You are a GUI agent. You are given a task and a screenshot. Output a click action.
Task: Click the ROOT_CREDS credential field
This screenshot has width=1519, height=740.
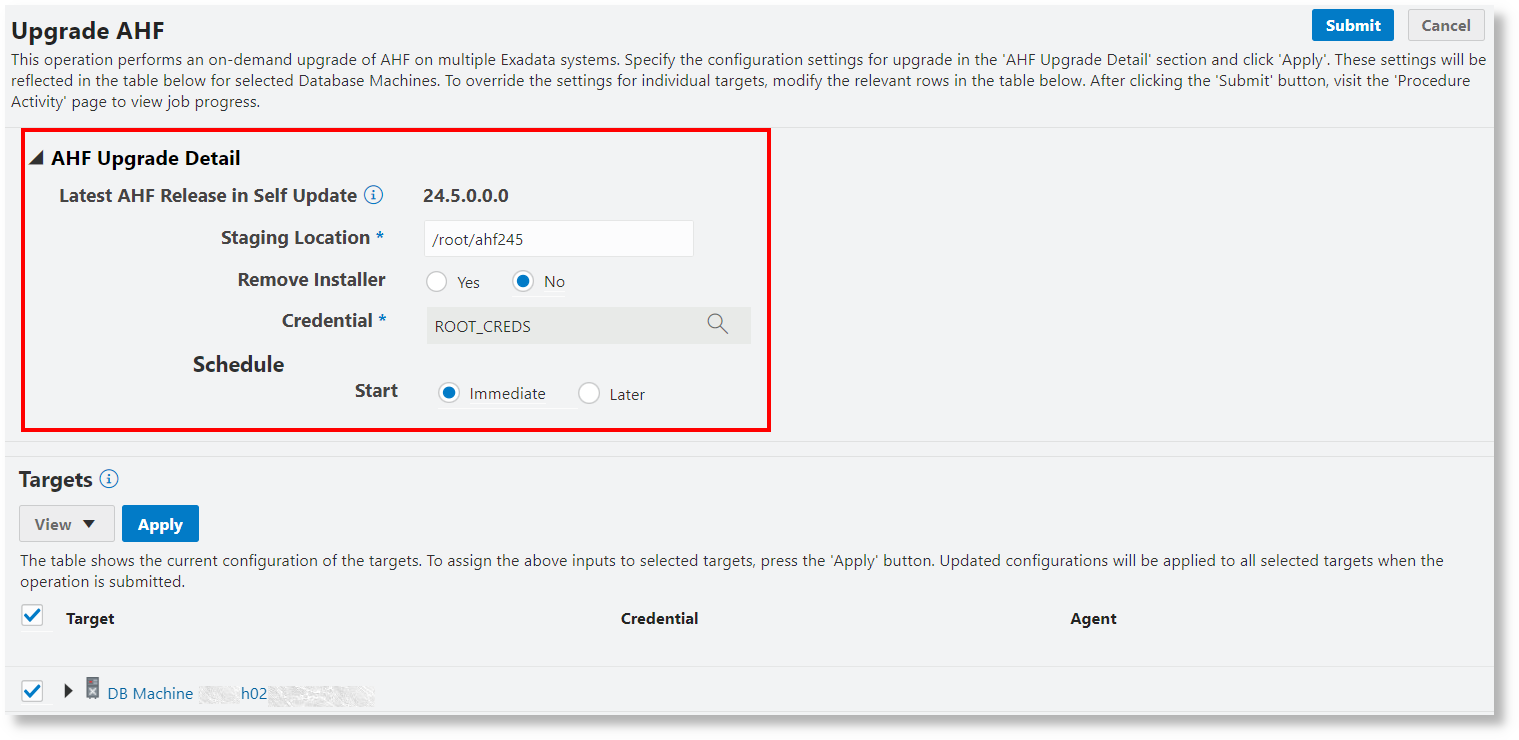click(588, 326)
